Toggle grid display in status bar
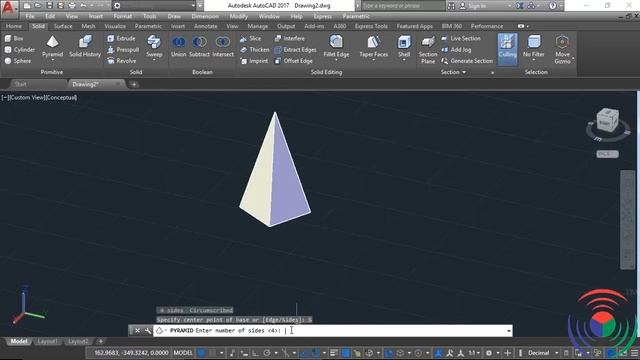The height and width of the screenshot is (360, 640). tap(202, 353)
